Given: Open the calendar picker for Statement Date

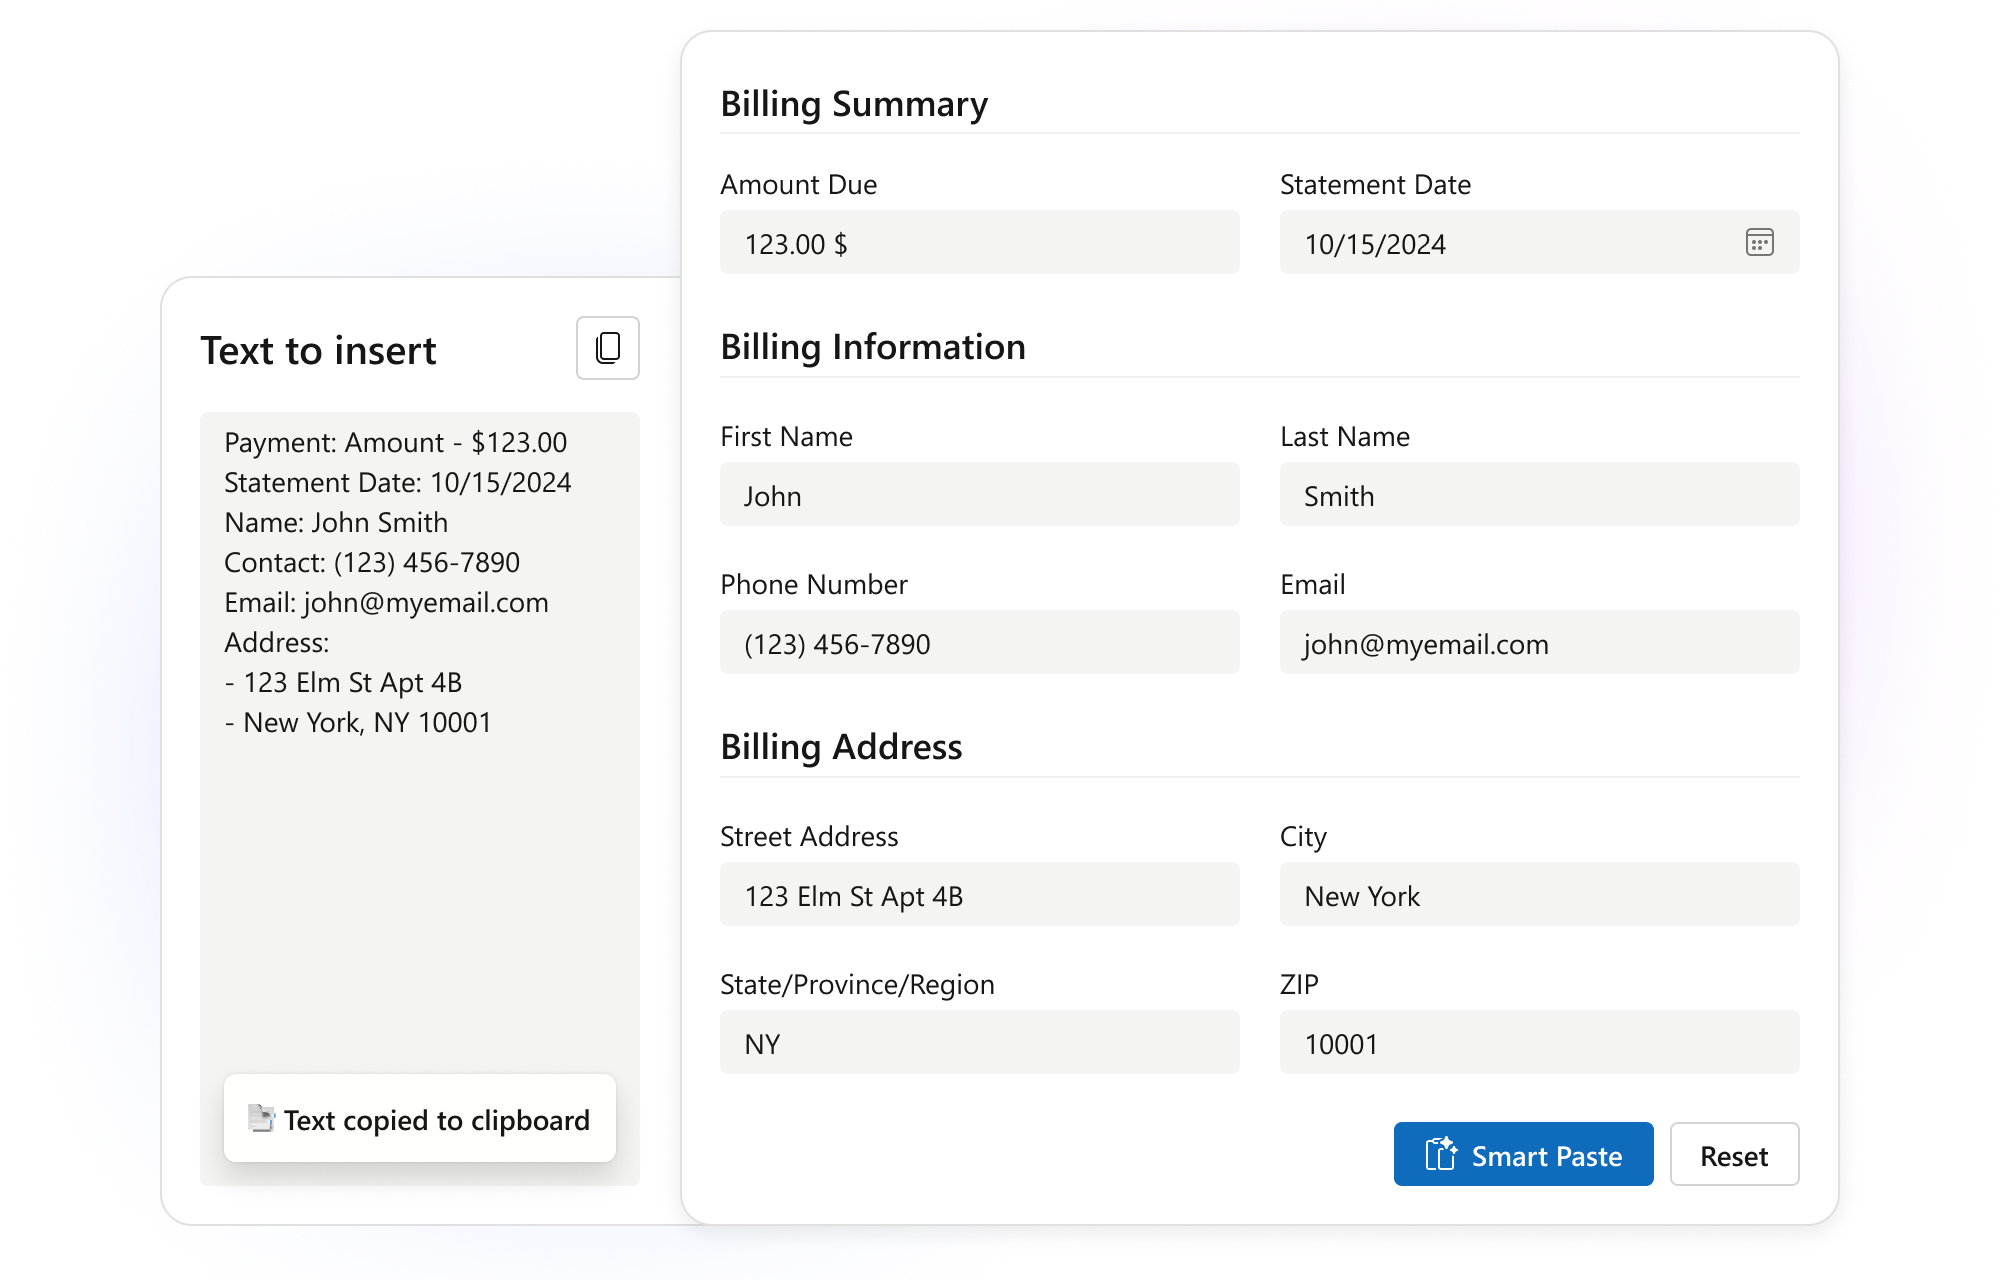Looking at the screenshot, I should [1759, 242].
